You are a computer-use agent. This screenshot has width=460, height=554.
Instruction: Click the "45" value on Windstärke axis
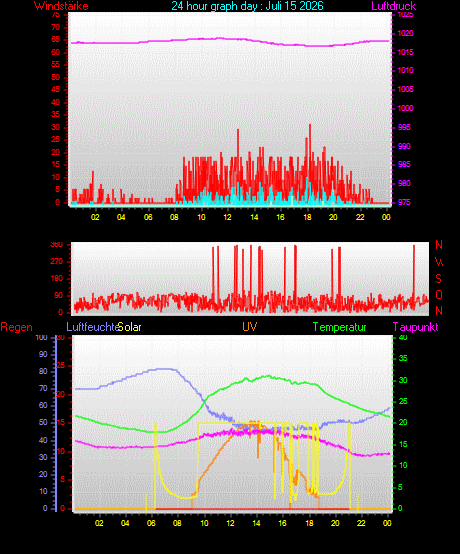(55, 90)
